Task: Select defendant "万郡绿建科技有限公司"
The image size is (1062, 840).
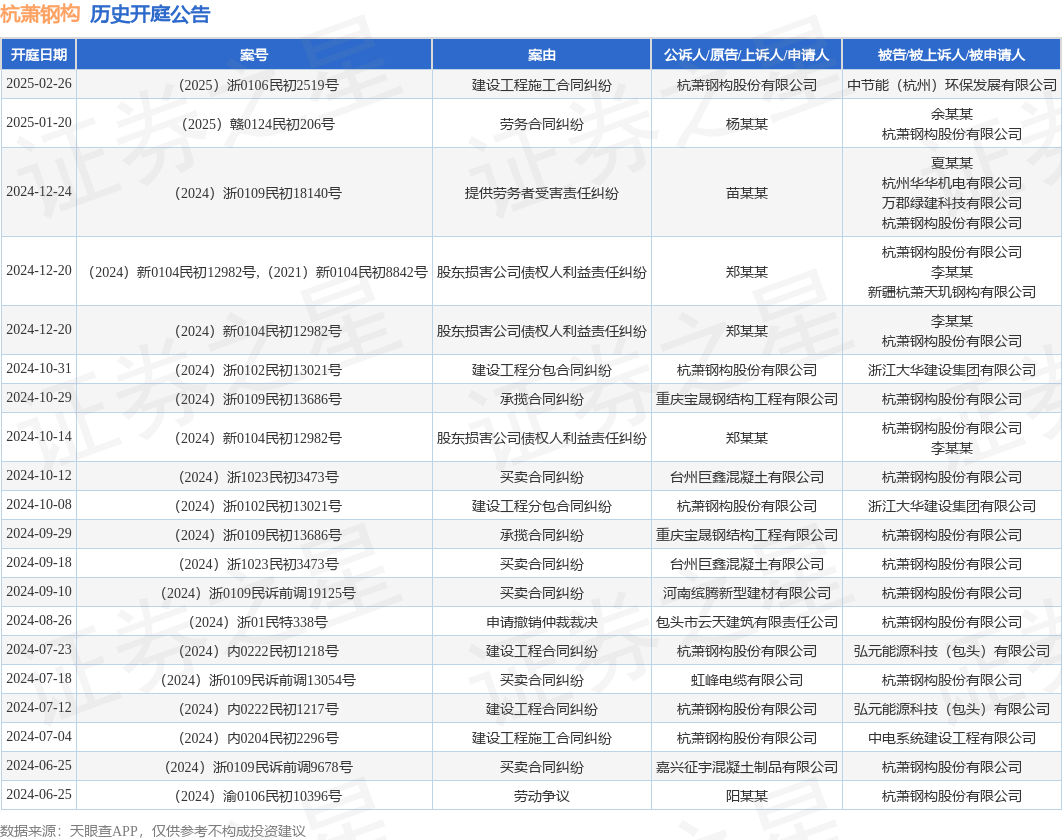Action: (952, 203)
